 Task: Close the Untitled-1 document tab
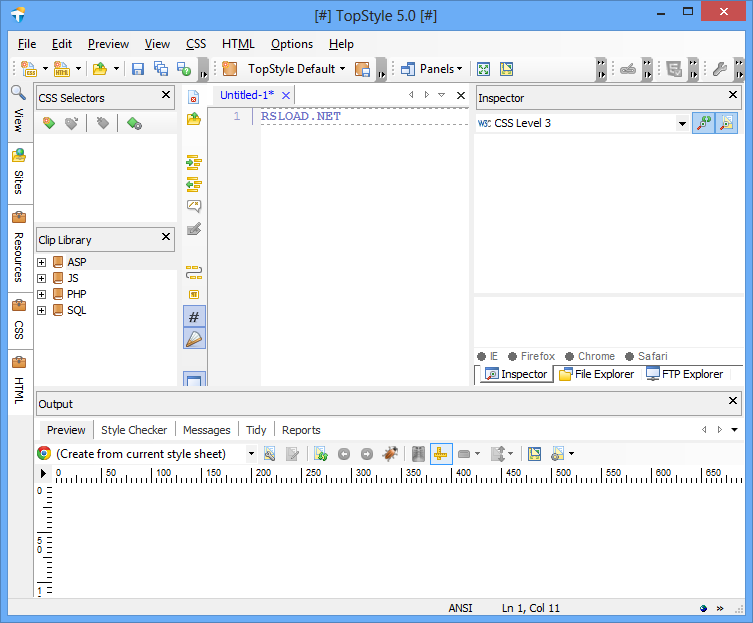tap(286, 96)
